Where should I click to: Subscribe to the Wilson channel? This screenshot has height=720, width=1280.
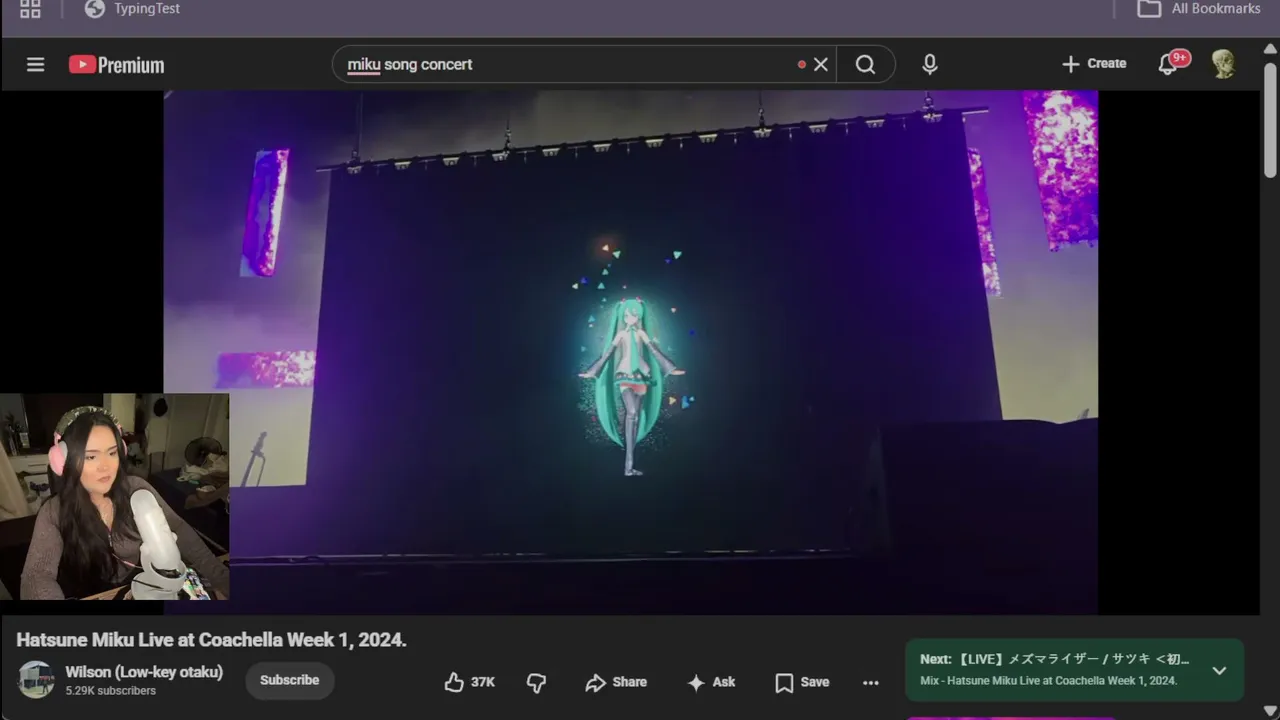[290, 680]
